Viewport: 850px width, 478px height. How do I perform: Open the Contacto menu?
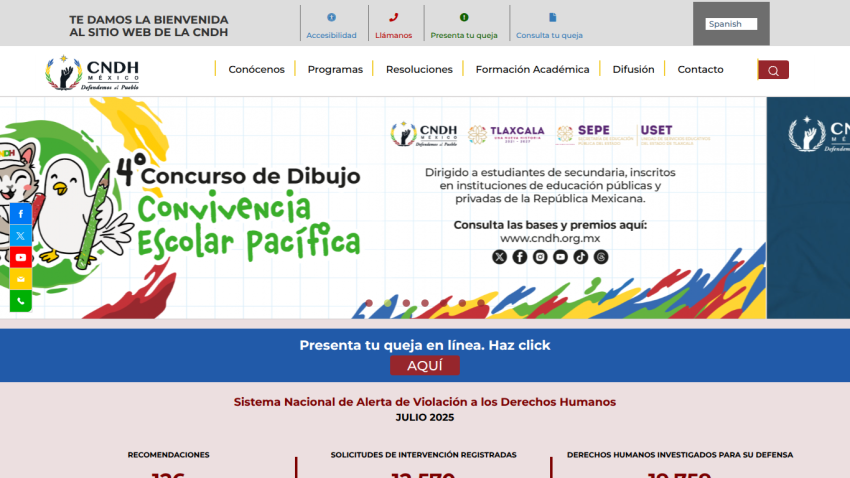(700, 69)
